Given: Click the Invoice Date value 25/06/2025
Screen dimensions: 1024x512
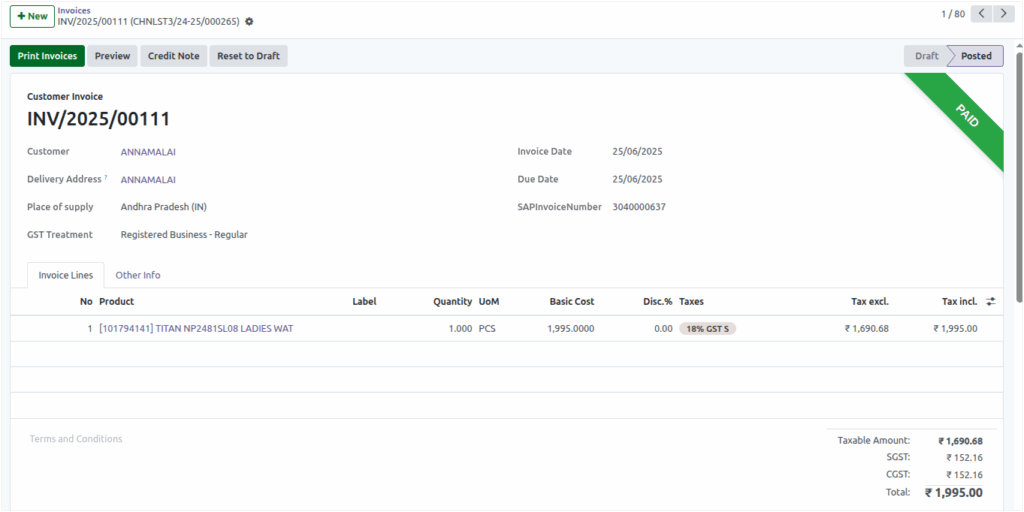Looking at the screenshot, I should pos(637,152).
